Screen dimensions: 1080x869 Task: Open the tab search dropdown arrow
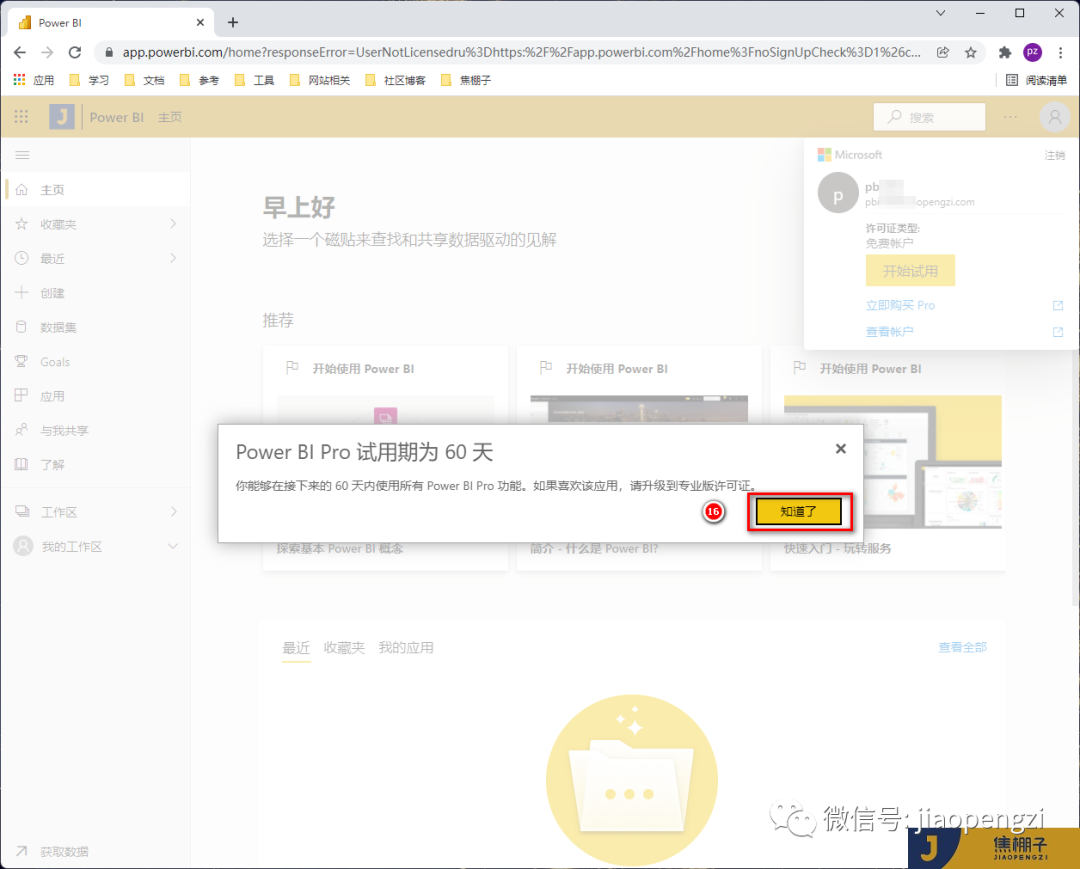click(940, 13)
